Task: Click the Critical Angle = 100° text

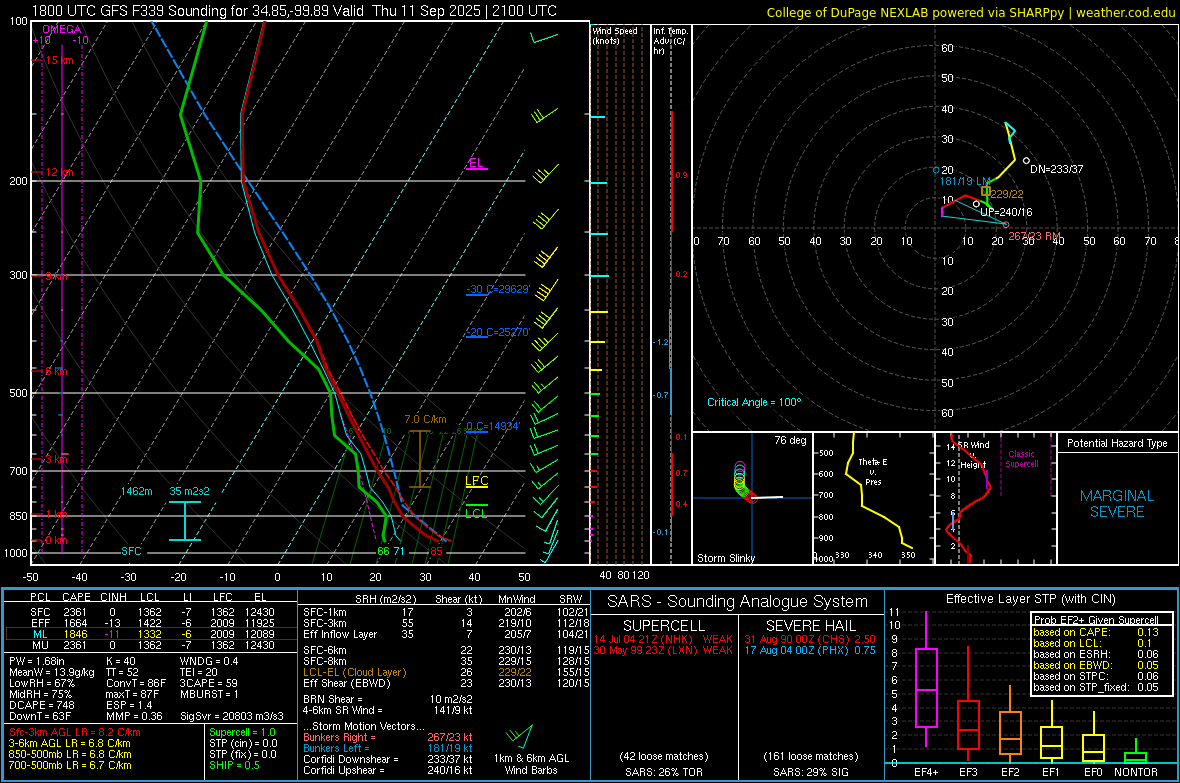Action: pos(754,402)
